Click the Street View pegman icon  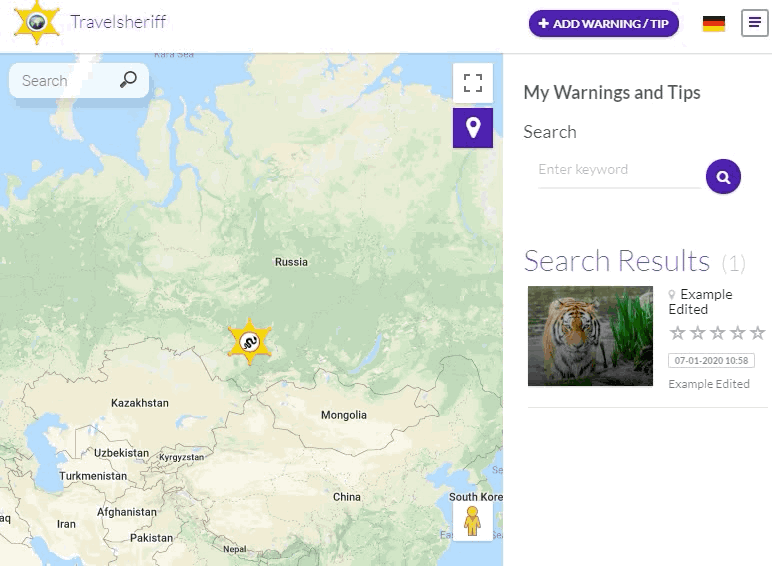coord(472,521)
